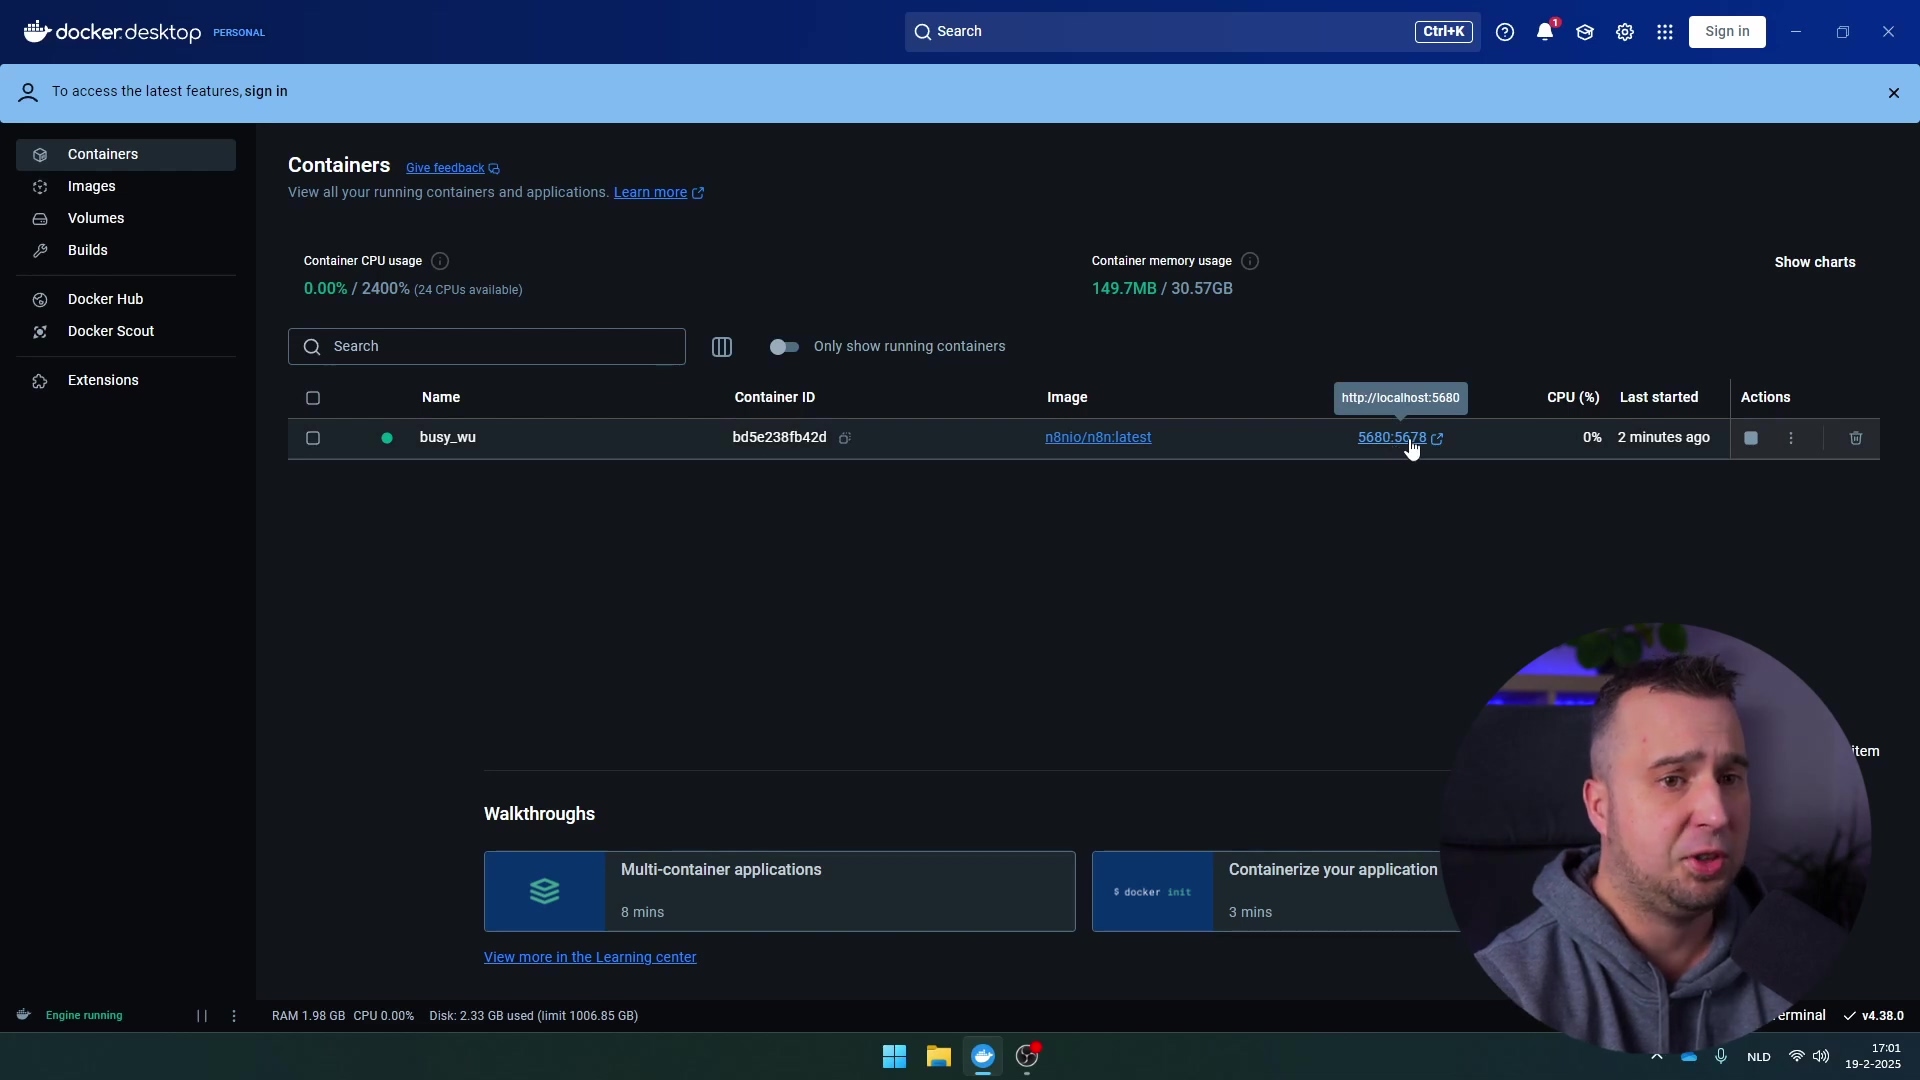The width and height of the screenshot is (1920, 1080).
Task: Open the Extensions sidebar item
Action: coord(126,381)
